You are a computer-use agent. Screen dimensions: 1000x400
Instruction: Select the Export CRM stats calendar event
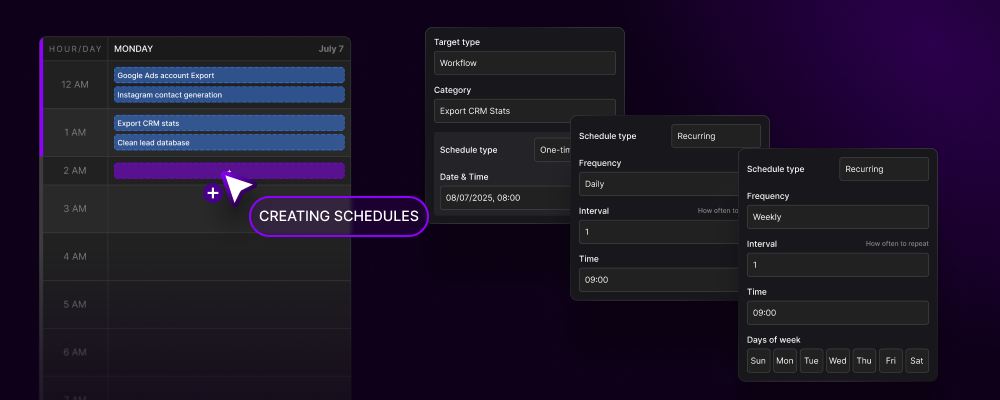tap(230, 123)
